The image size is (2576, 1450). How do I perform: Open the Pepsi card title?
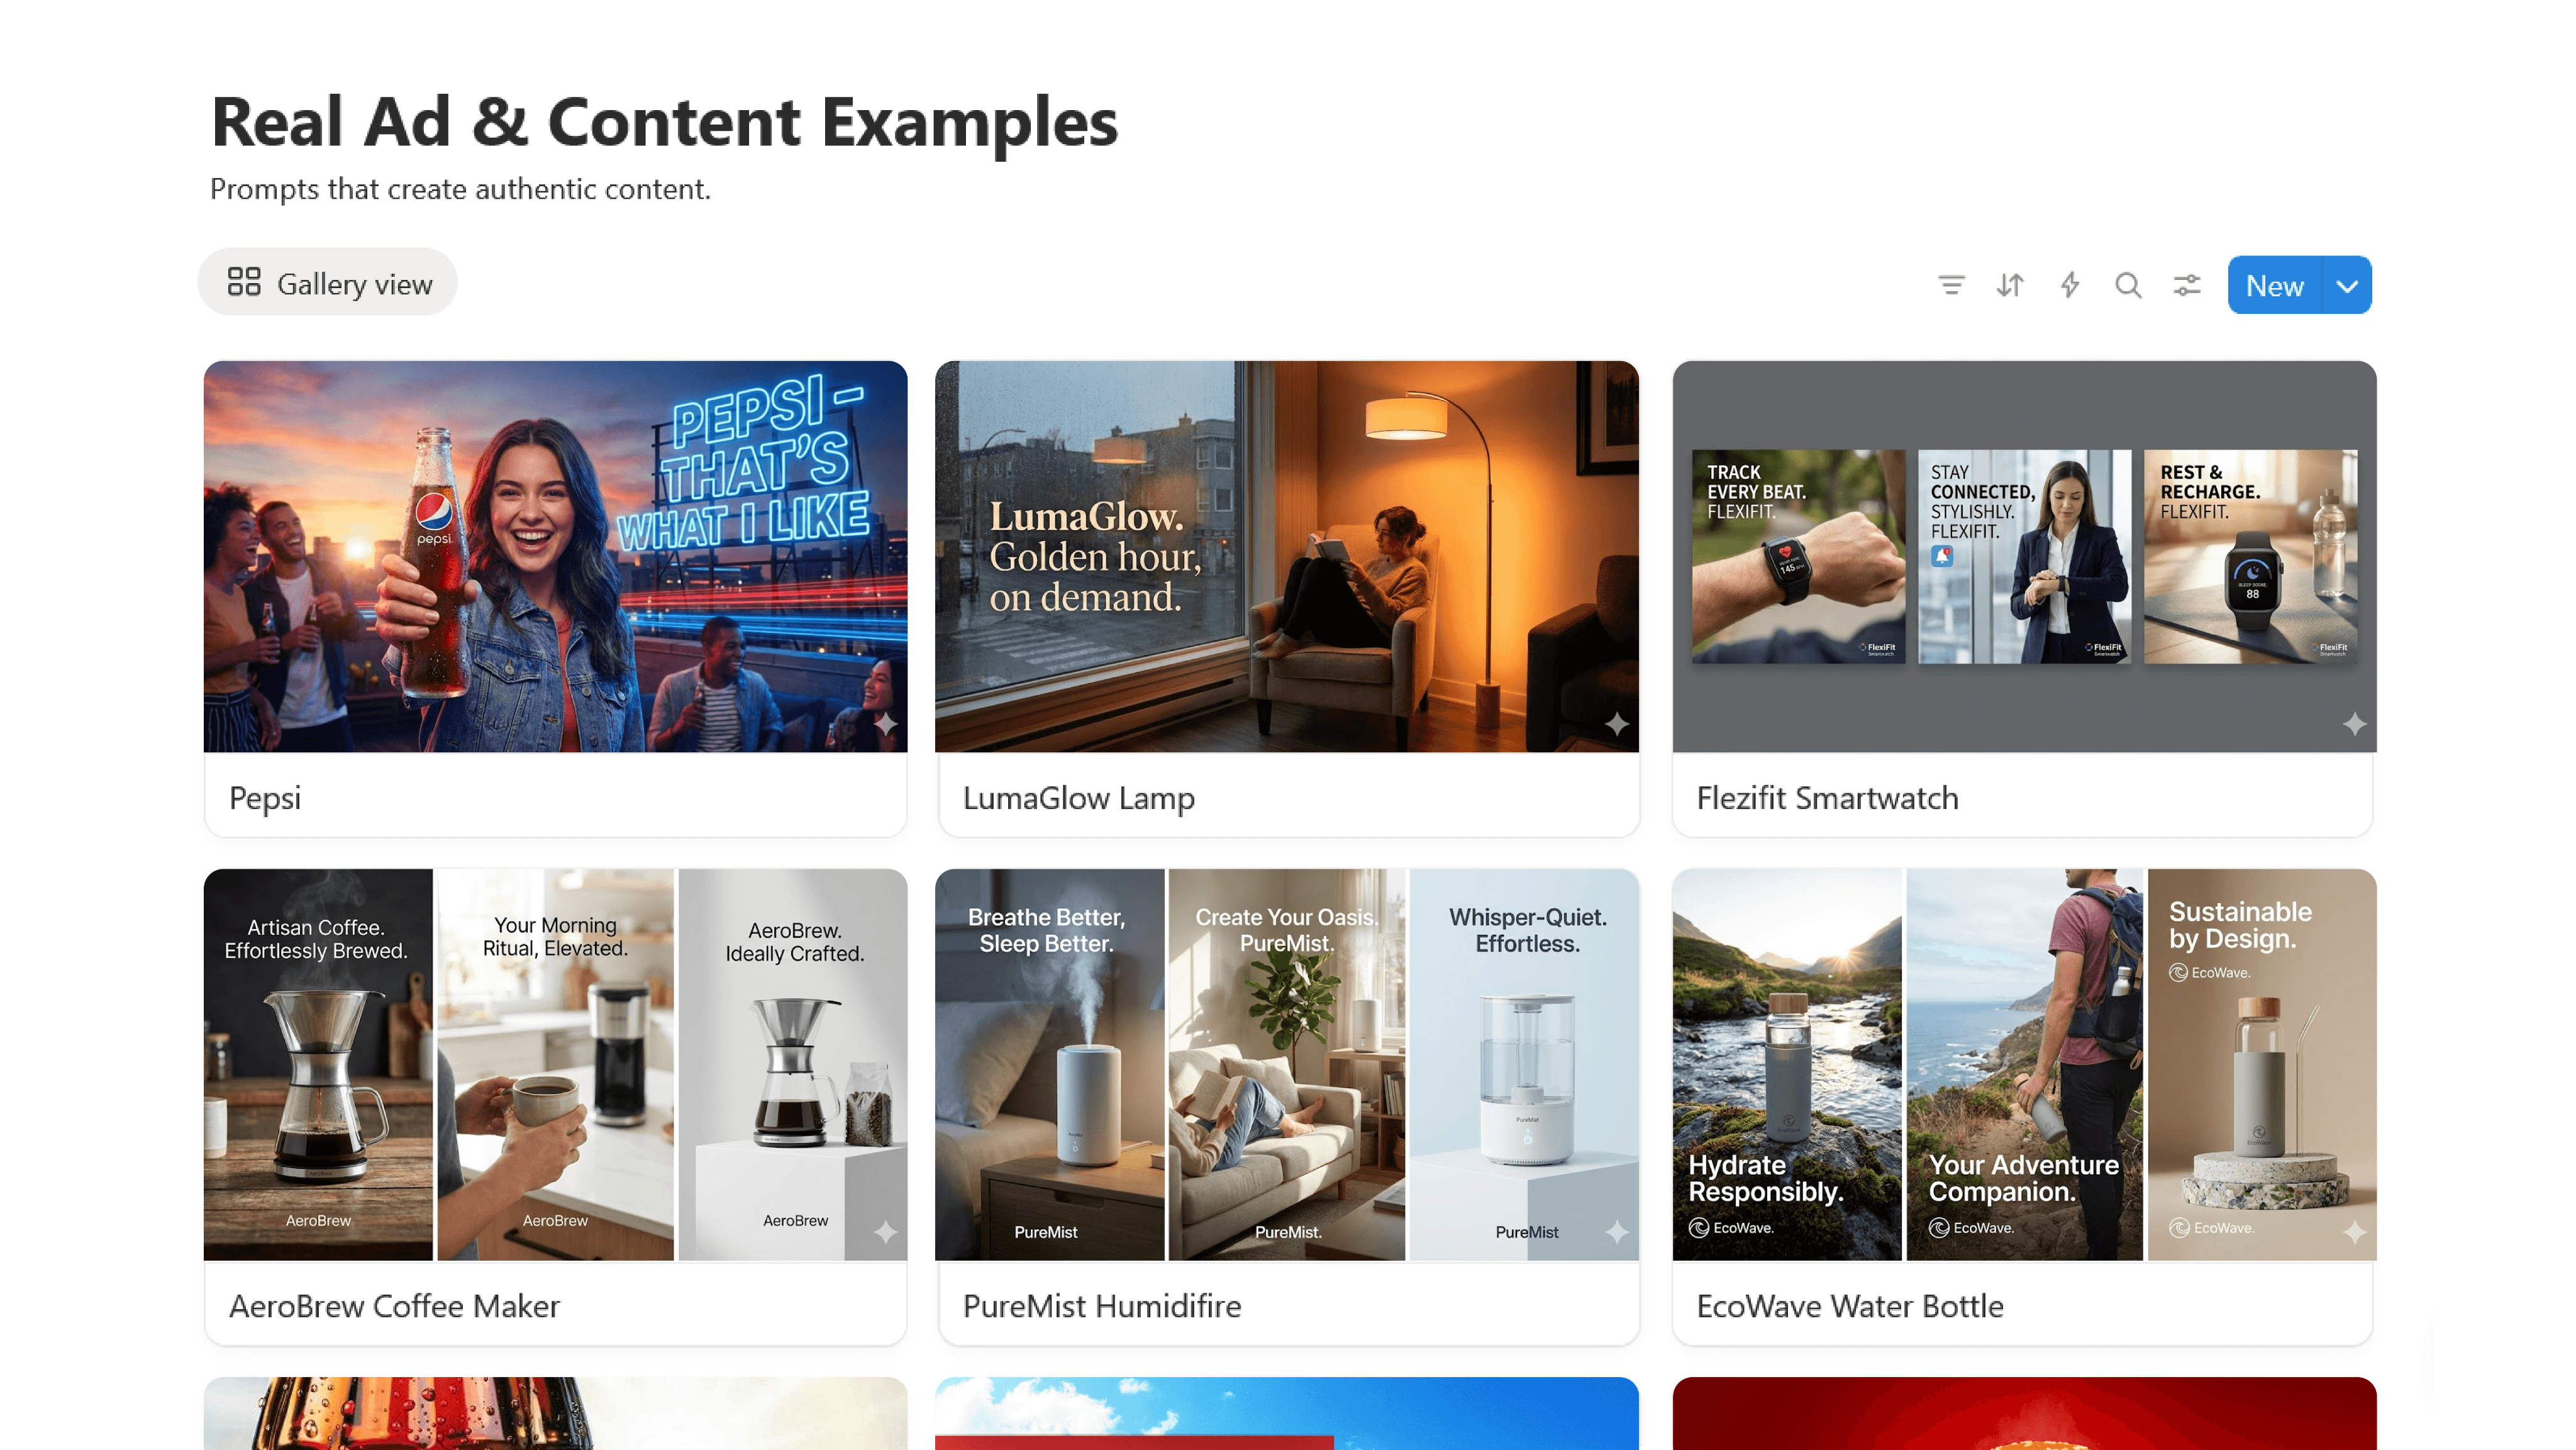click(x=265, y=798)
